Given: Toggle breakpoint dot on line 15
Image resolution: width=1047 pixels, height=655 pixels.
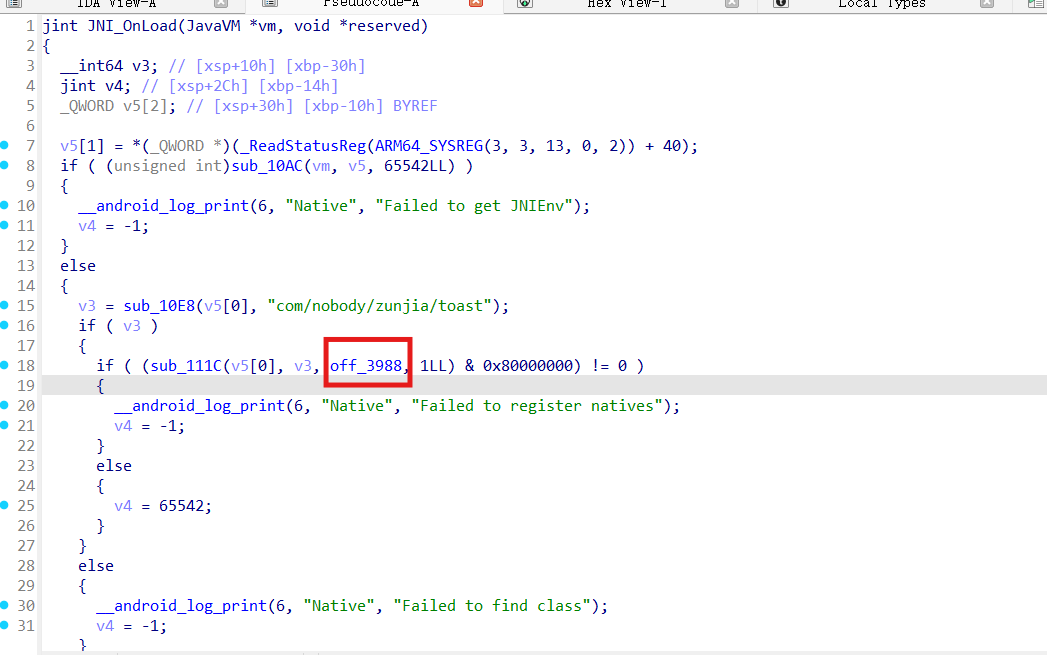Looking at the screenshot, I should pos(5,306).
